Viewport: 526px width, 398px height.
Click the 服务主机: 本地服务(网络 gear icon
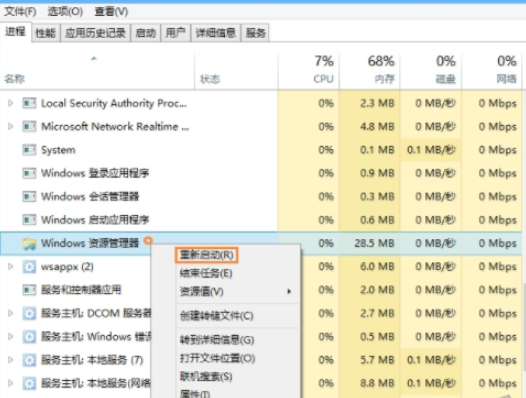pyautogui.click(x=29, y=383)
